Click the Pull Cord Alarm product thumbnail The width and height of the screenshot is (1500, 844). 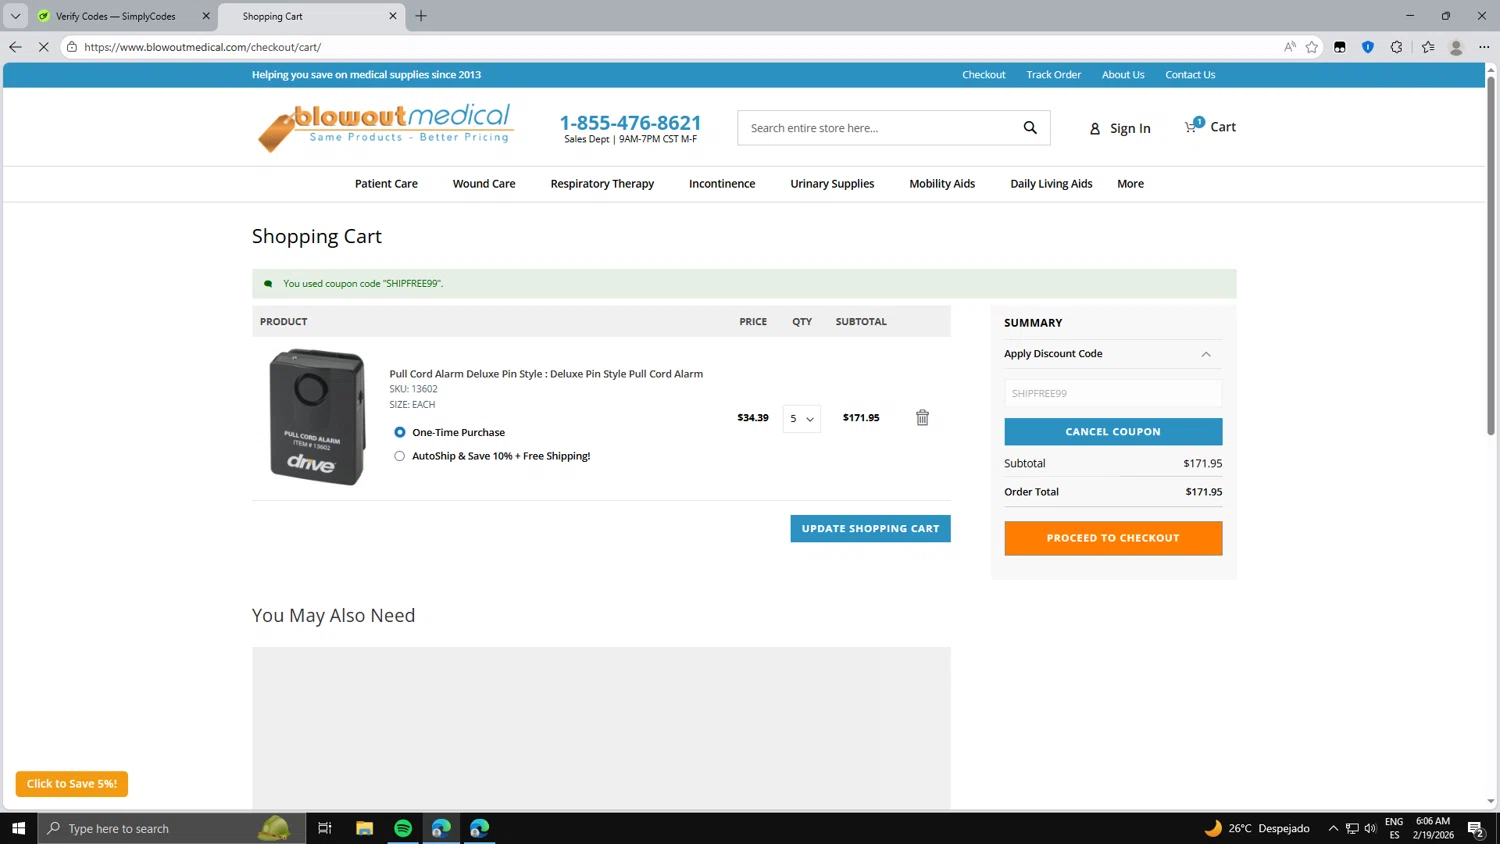(x=317, y=417)
